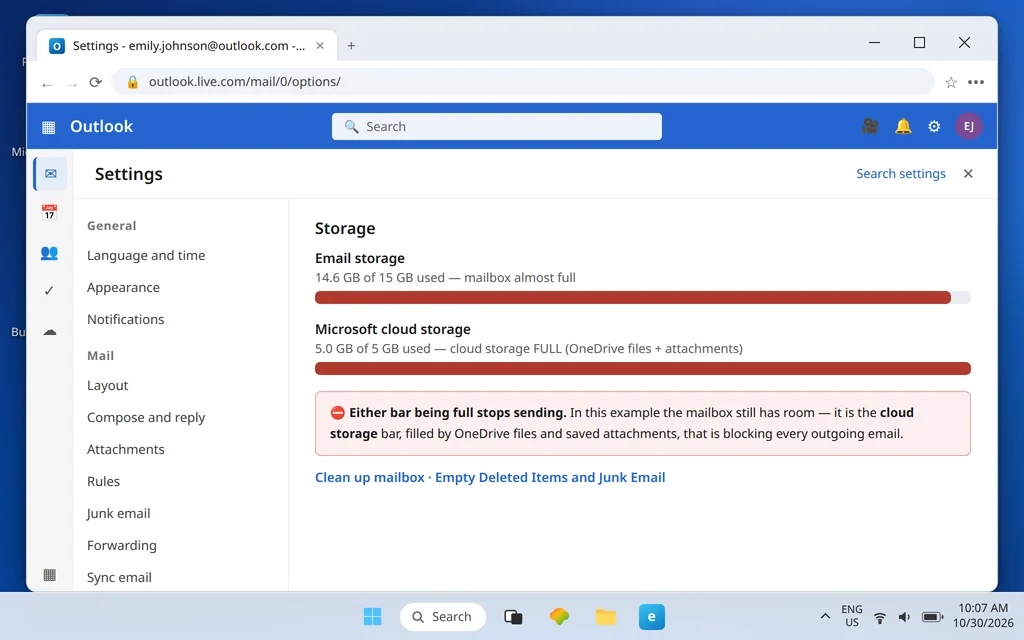This screenshot has height=640, width=1024.
Task: Open the Mail module in the sidebar
Action: point(50,174)
